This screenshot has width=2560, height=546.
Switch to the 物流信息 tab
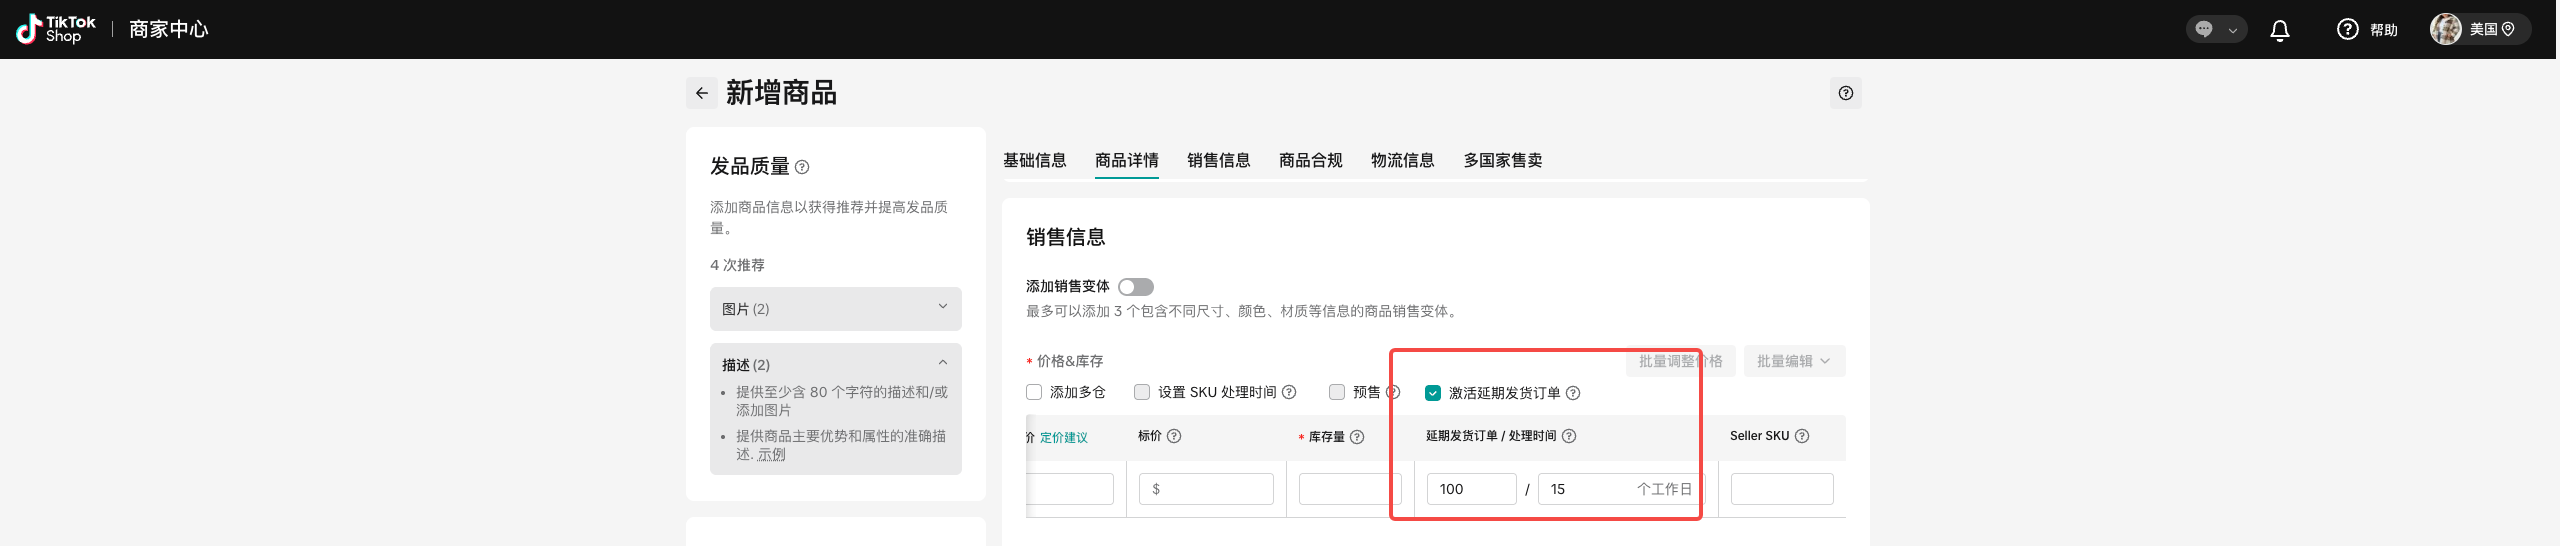[1402, 160]
